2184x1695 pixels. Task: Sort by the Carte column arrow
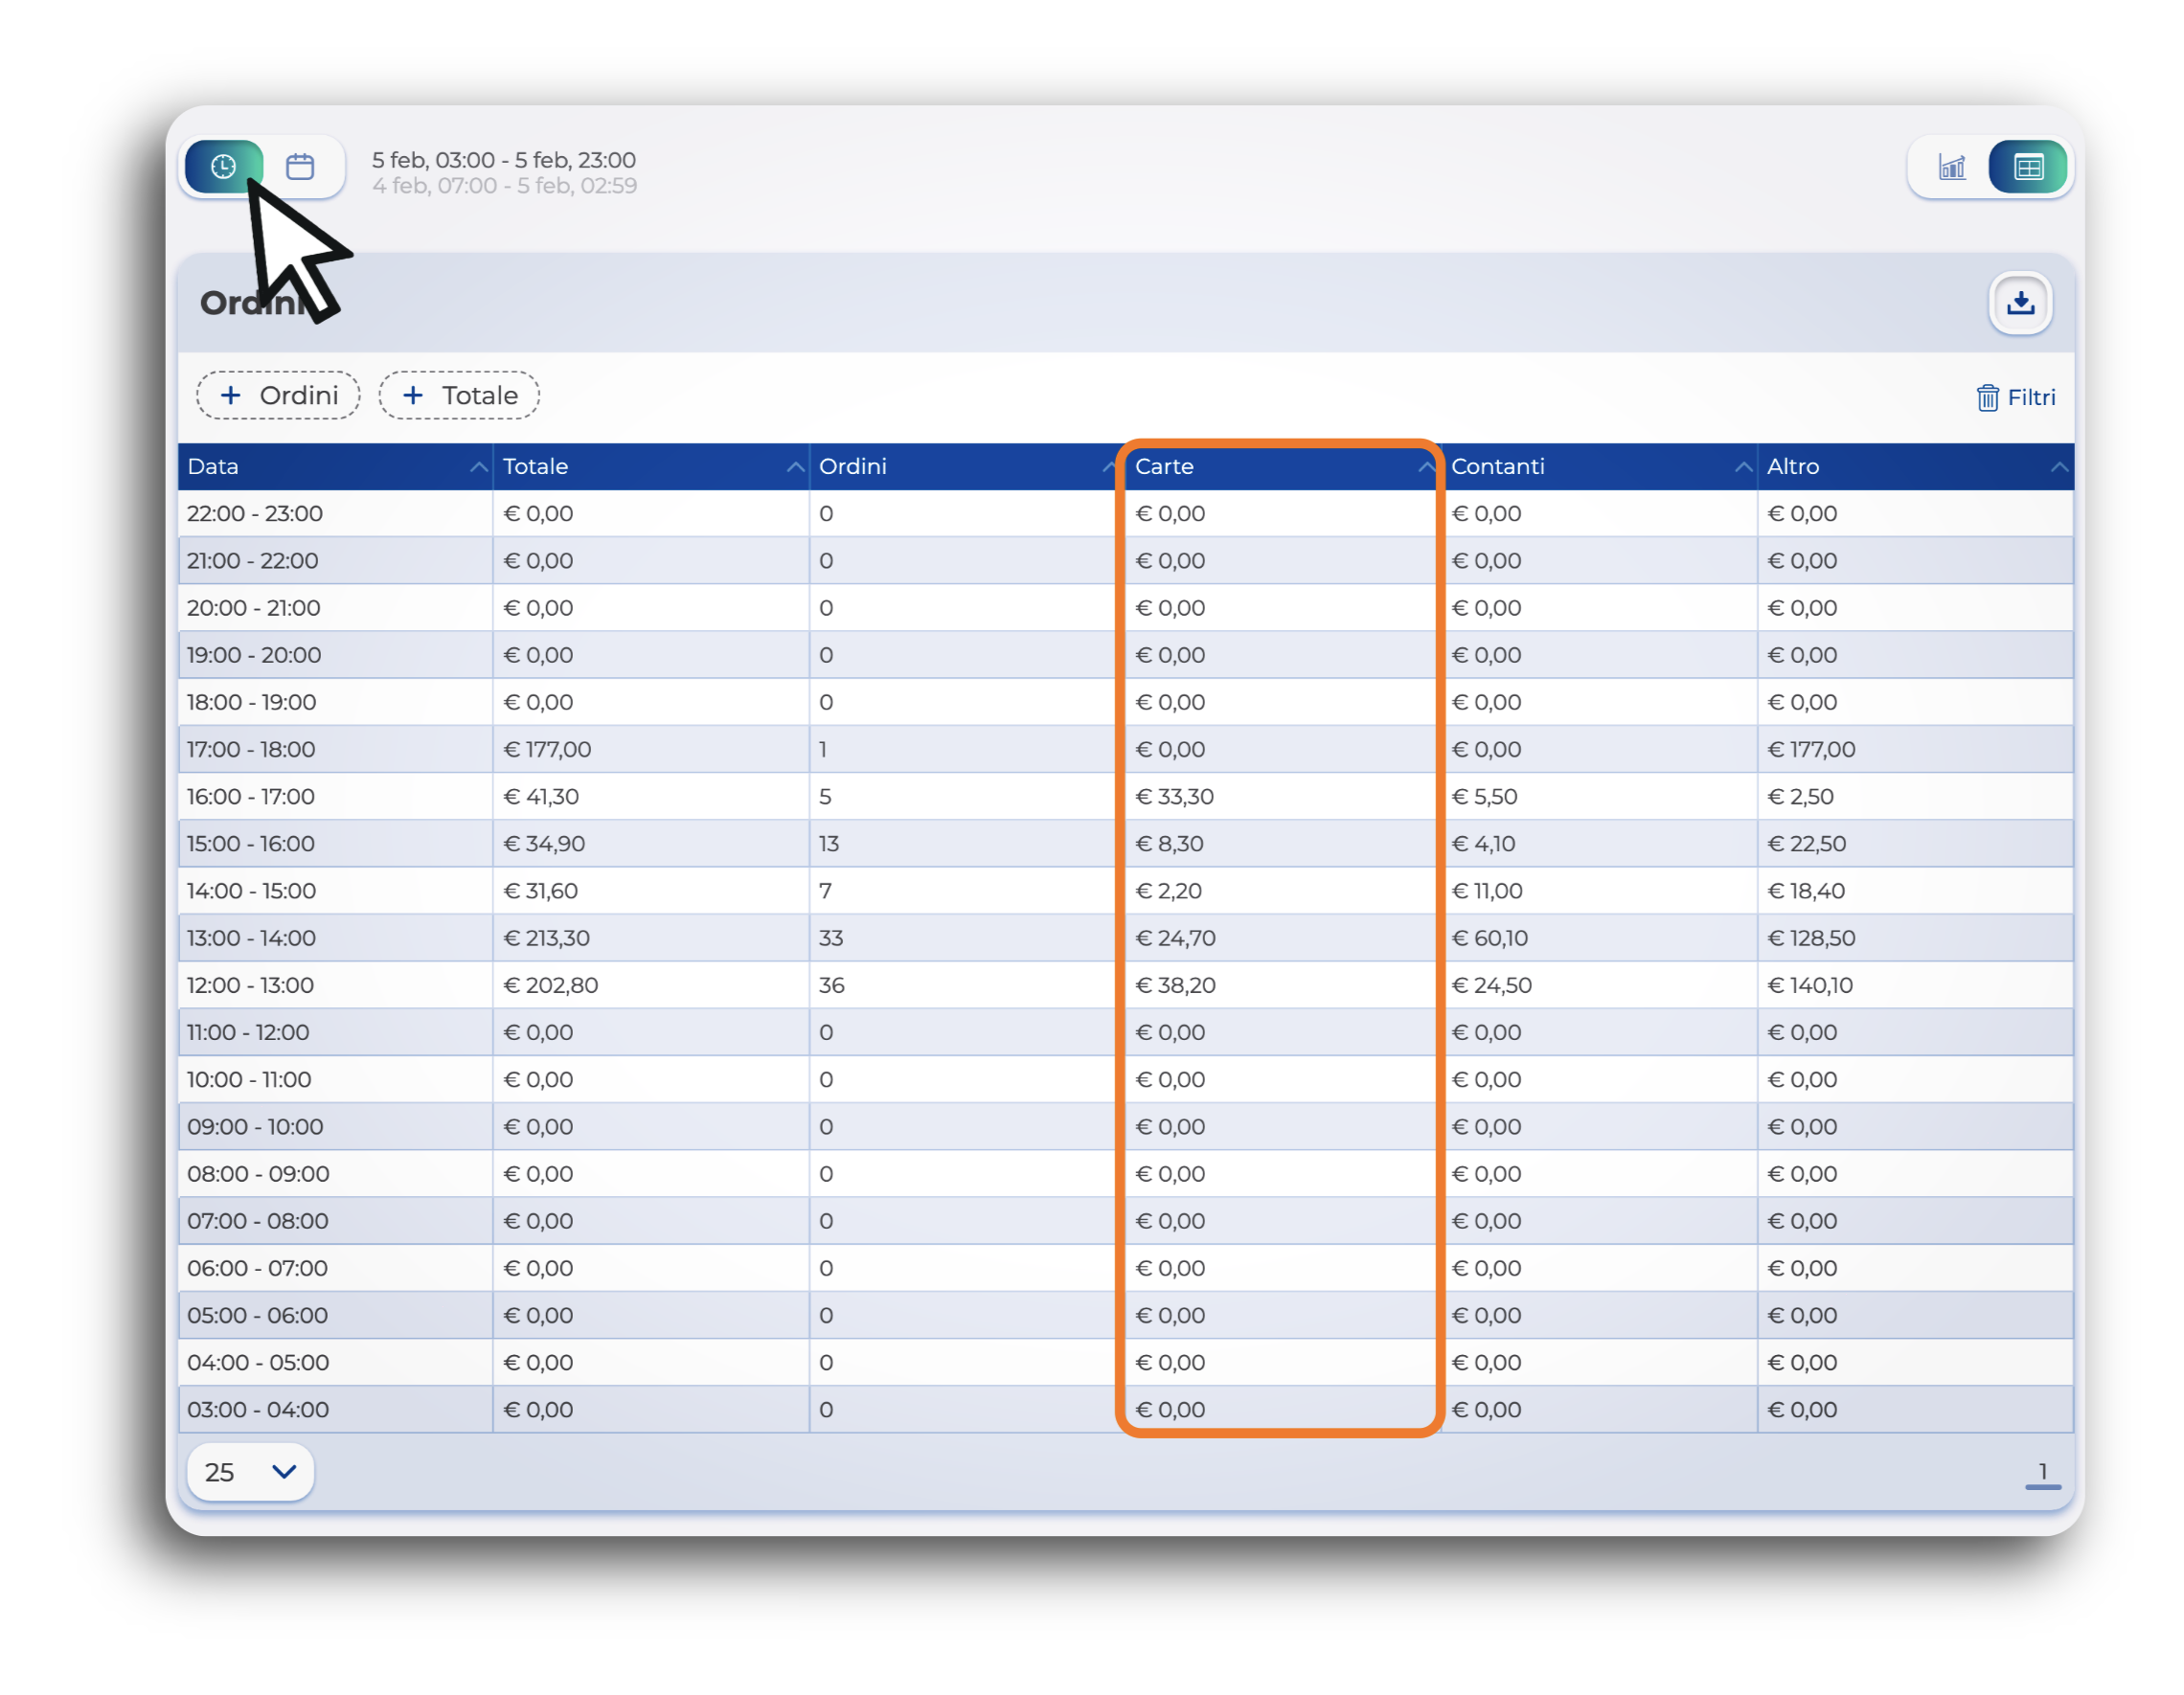(x=1426, y=467)
